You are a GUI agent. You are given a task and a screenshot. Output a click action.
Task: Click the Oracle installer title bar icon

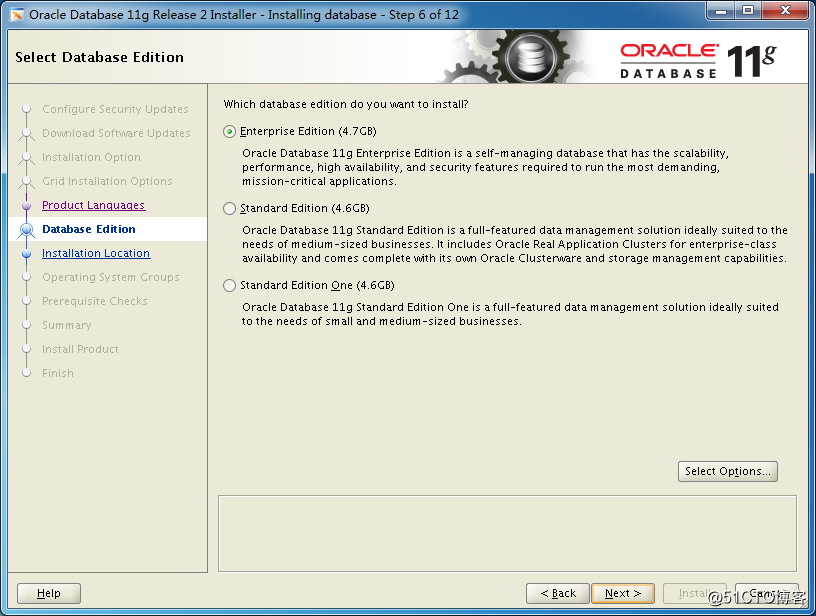click(x=17, y=15)
